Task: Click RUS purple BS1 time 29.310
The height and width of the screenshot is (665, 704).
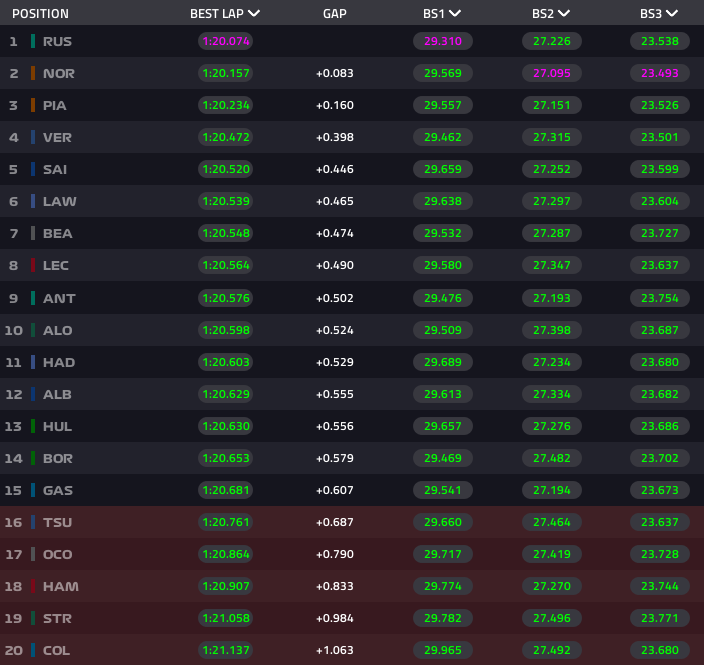Action: pyautogui.click(x=442, y=41)
